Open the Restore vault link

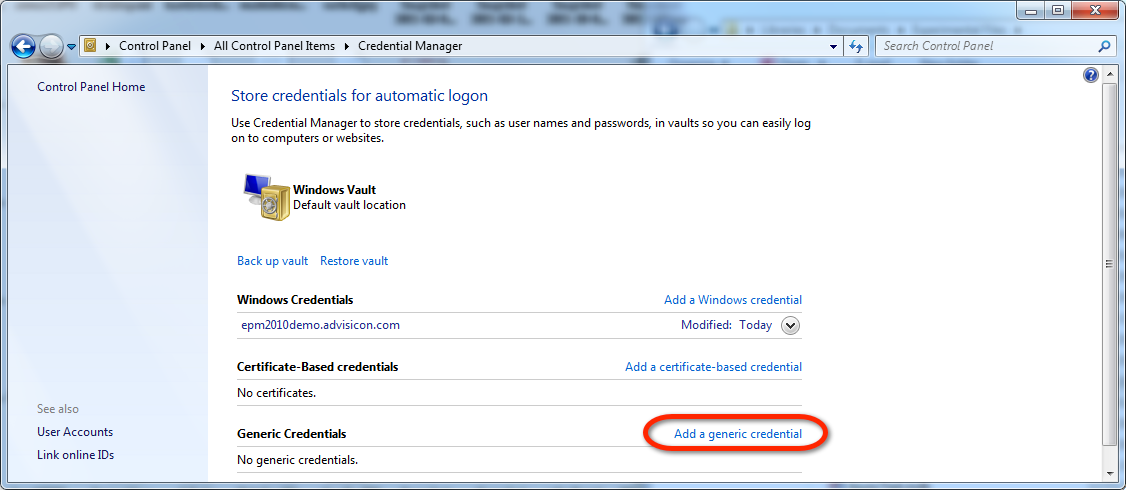tap(354, 261)
